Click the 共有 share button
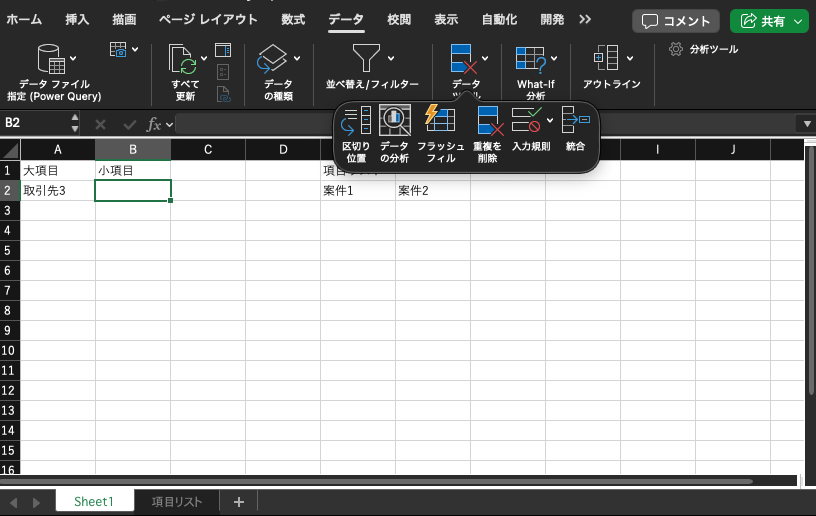This screenshot has height=516, width=816. point(769,21)
